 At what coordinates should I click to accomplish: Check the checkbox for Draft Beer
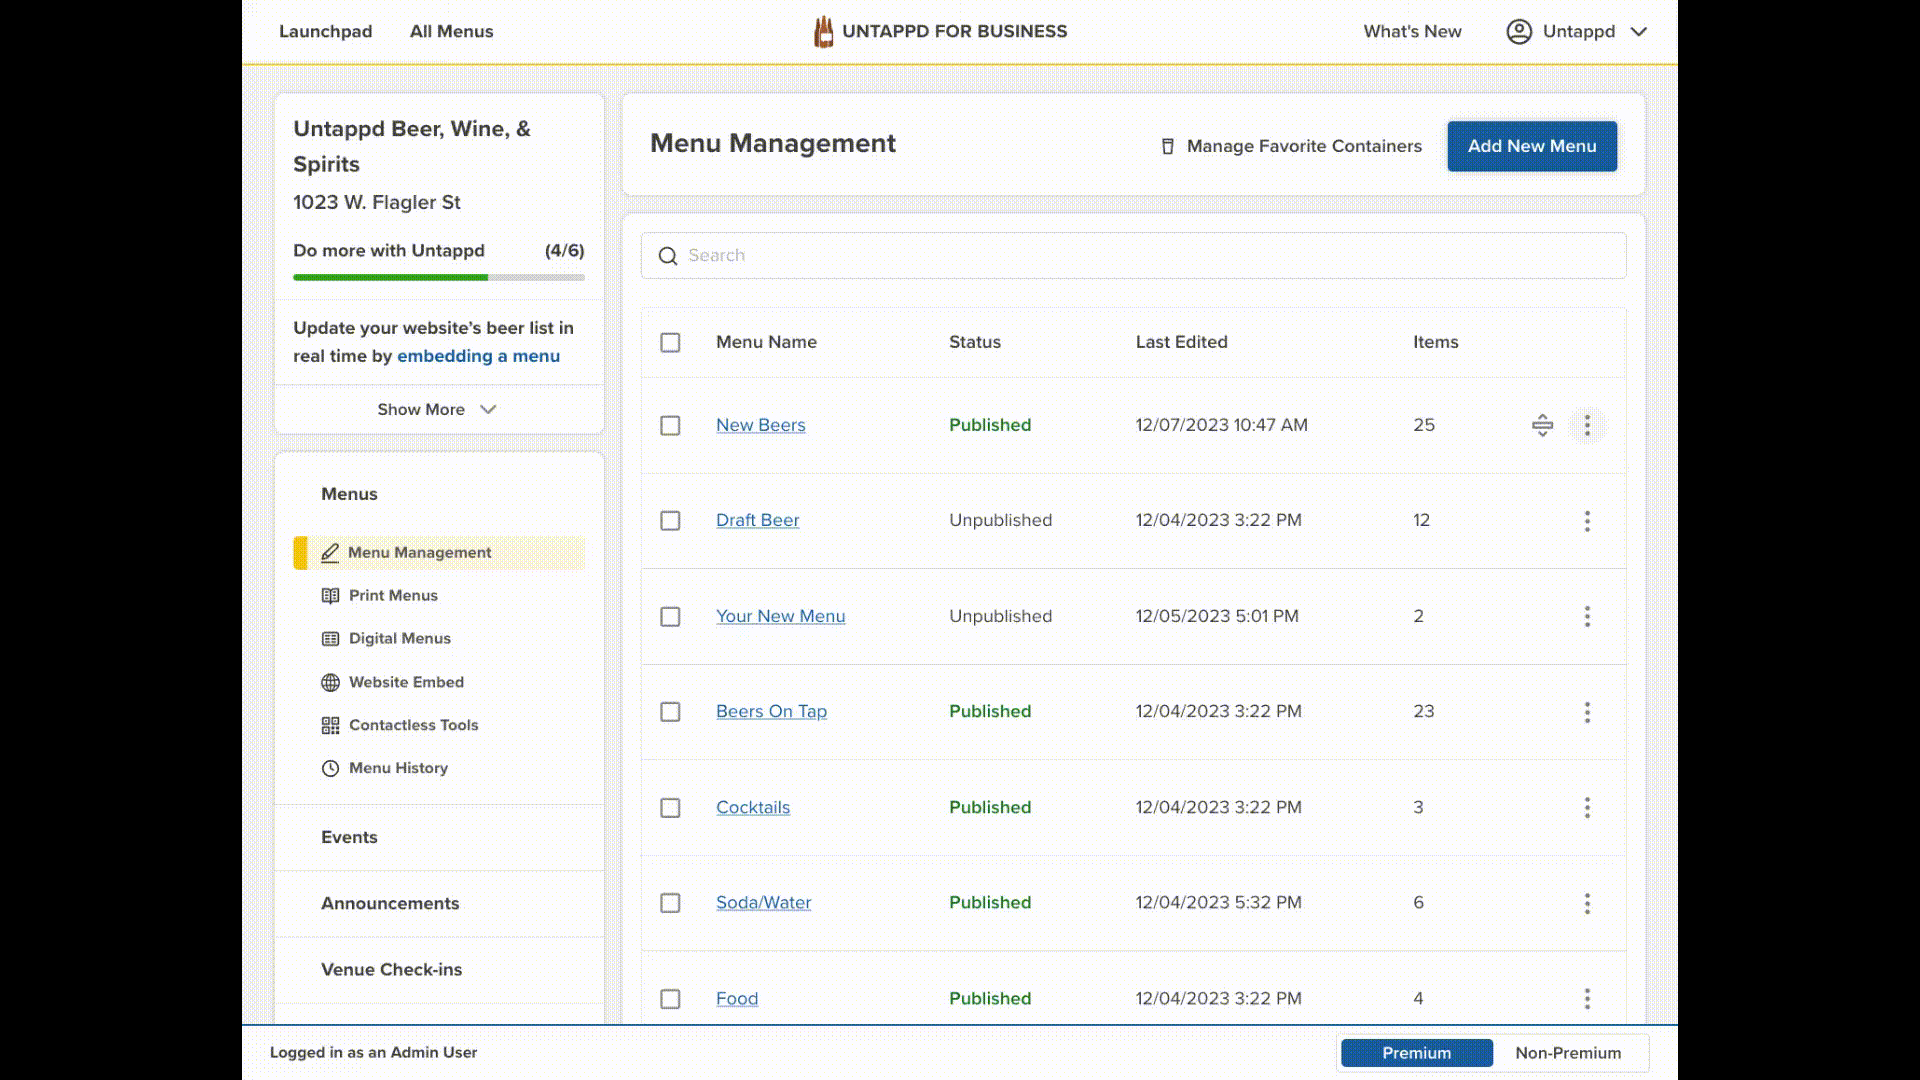pyautogui.click(x=670, y=520)
